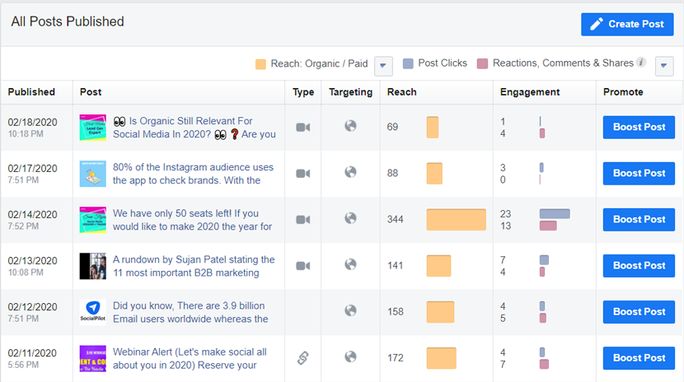
Task: Click the Reach column header
Action: (402, 92)
